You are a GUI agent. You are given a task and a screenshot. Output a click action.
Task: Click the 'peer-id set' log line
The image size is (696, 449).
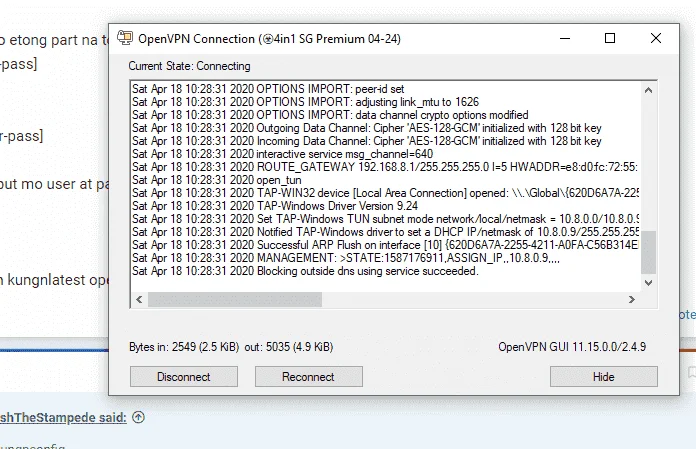click(268, 89)
